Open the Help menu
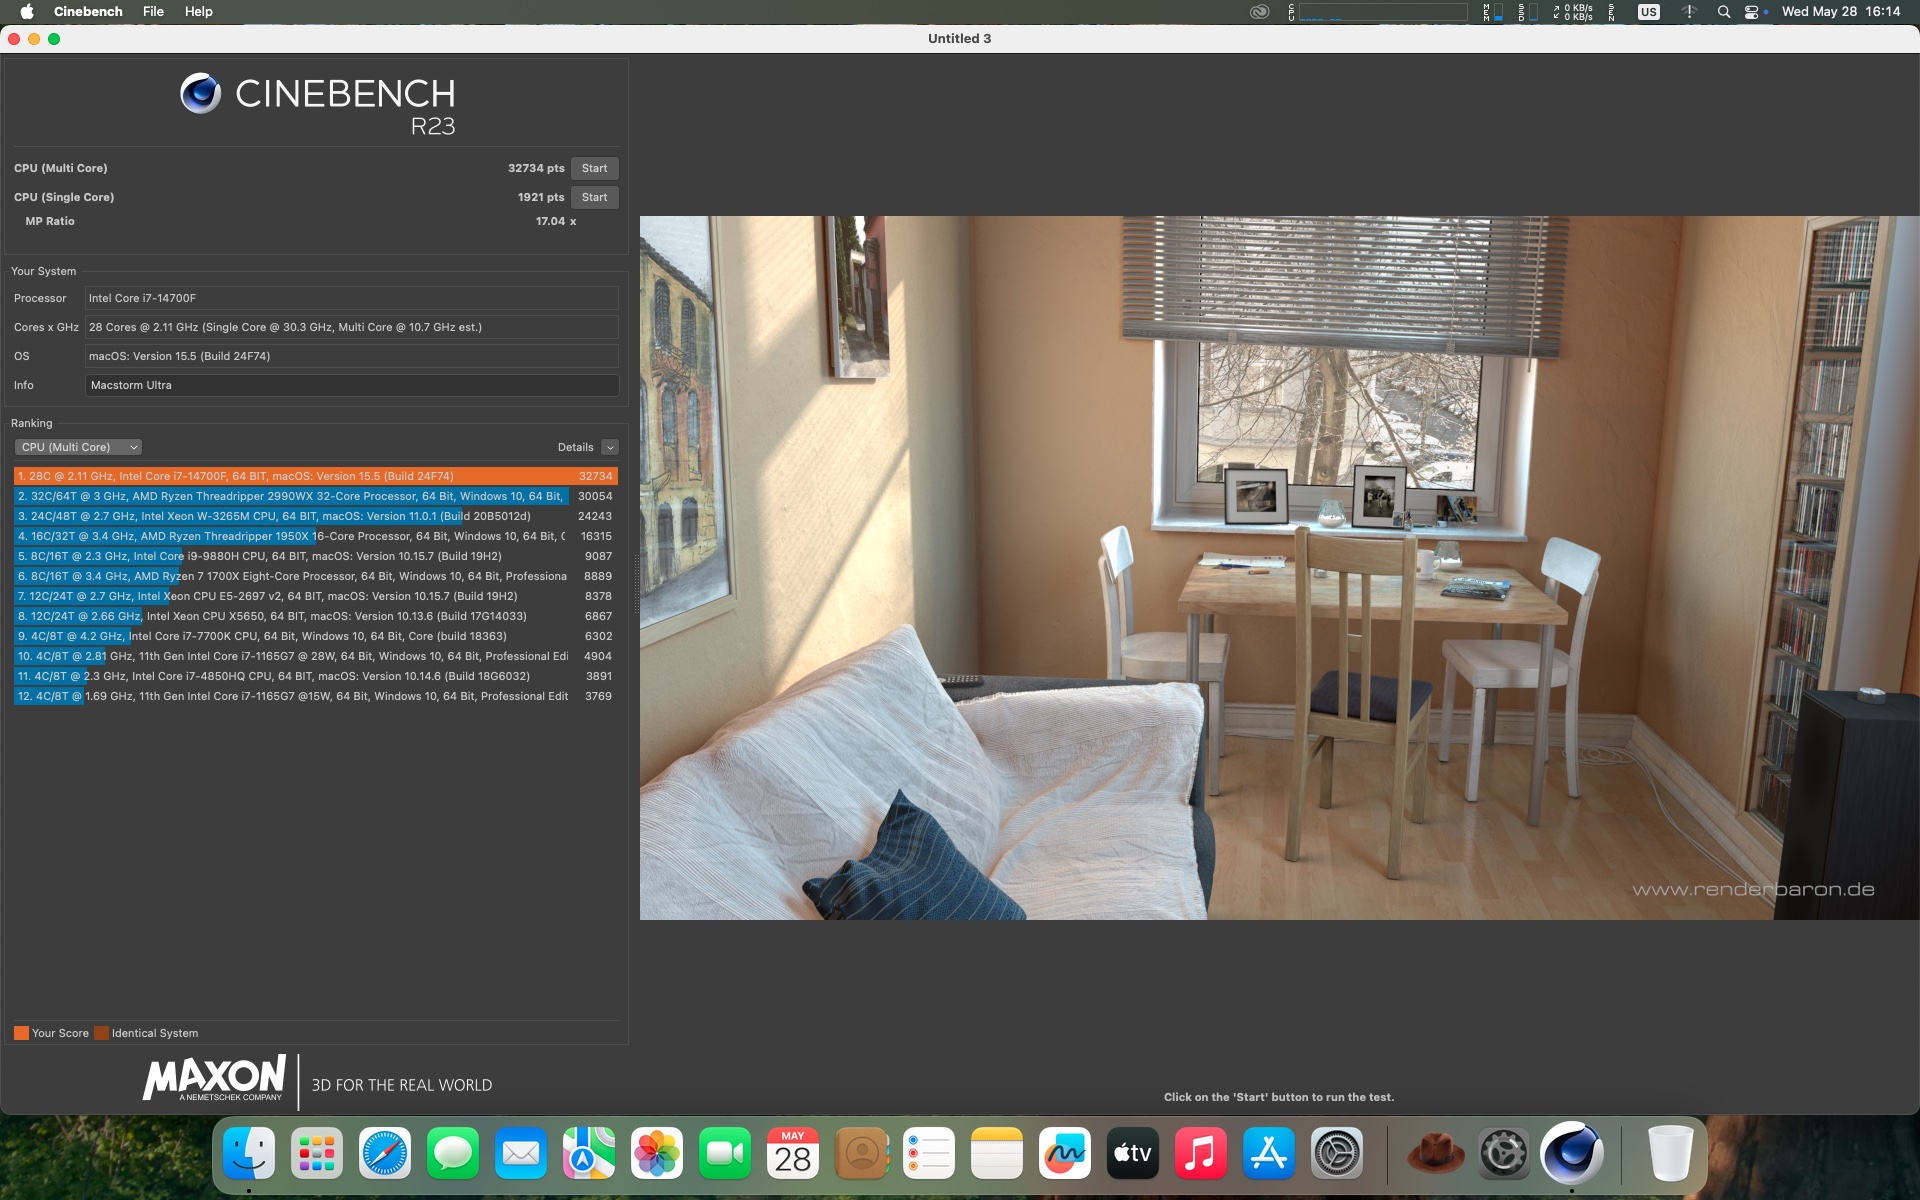 198,12
